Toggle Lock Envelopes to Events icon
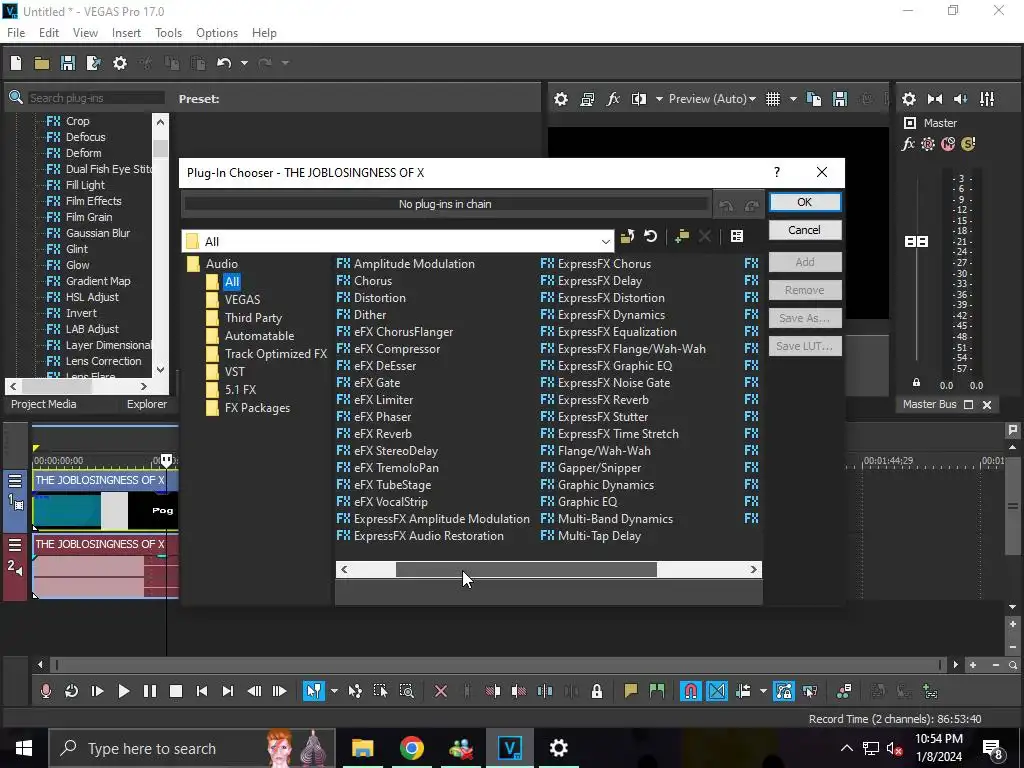This screenshot has height=768, width=1024. (x=784, y=691)
